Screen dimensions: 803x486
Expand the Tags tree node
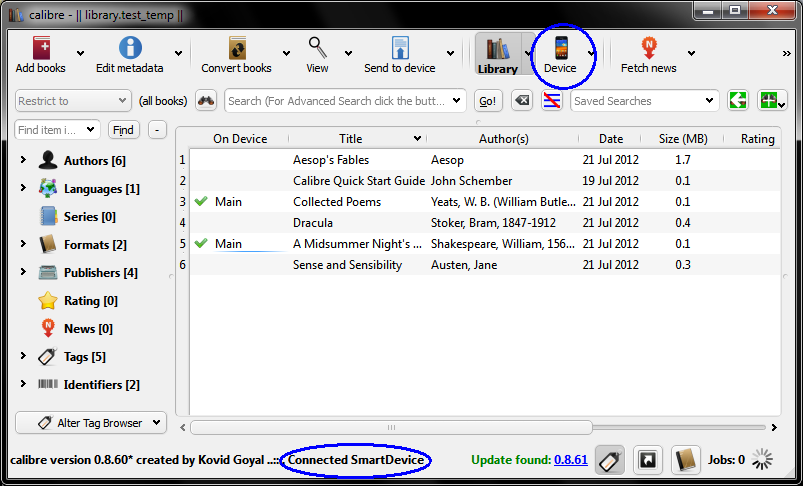[23, 356]
